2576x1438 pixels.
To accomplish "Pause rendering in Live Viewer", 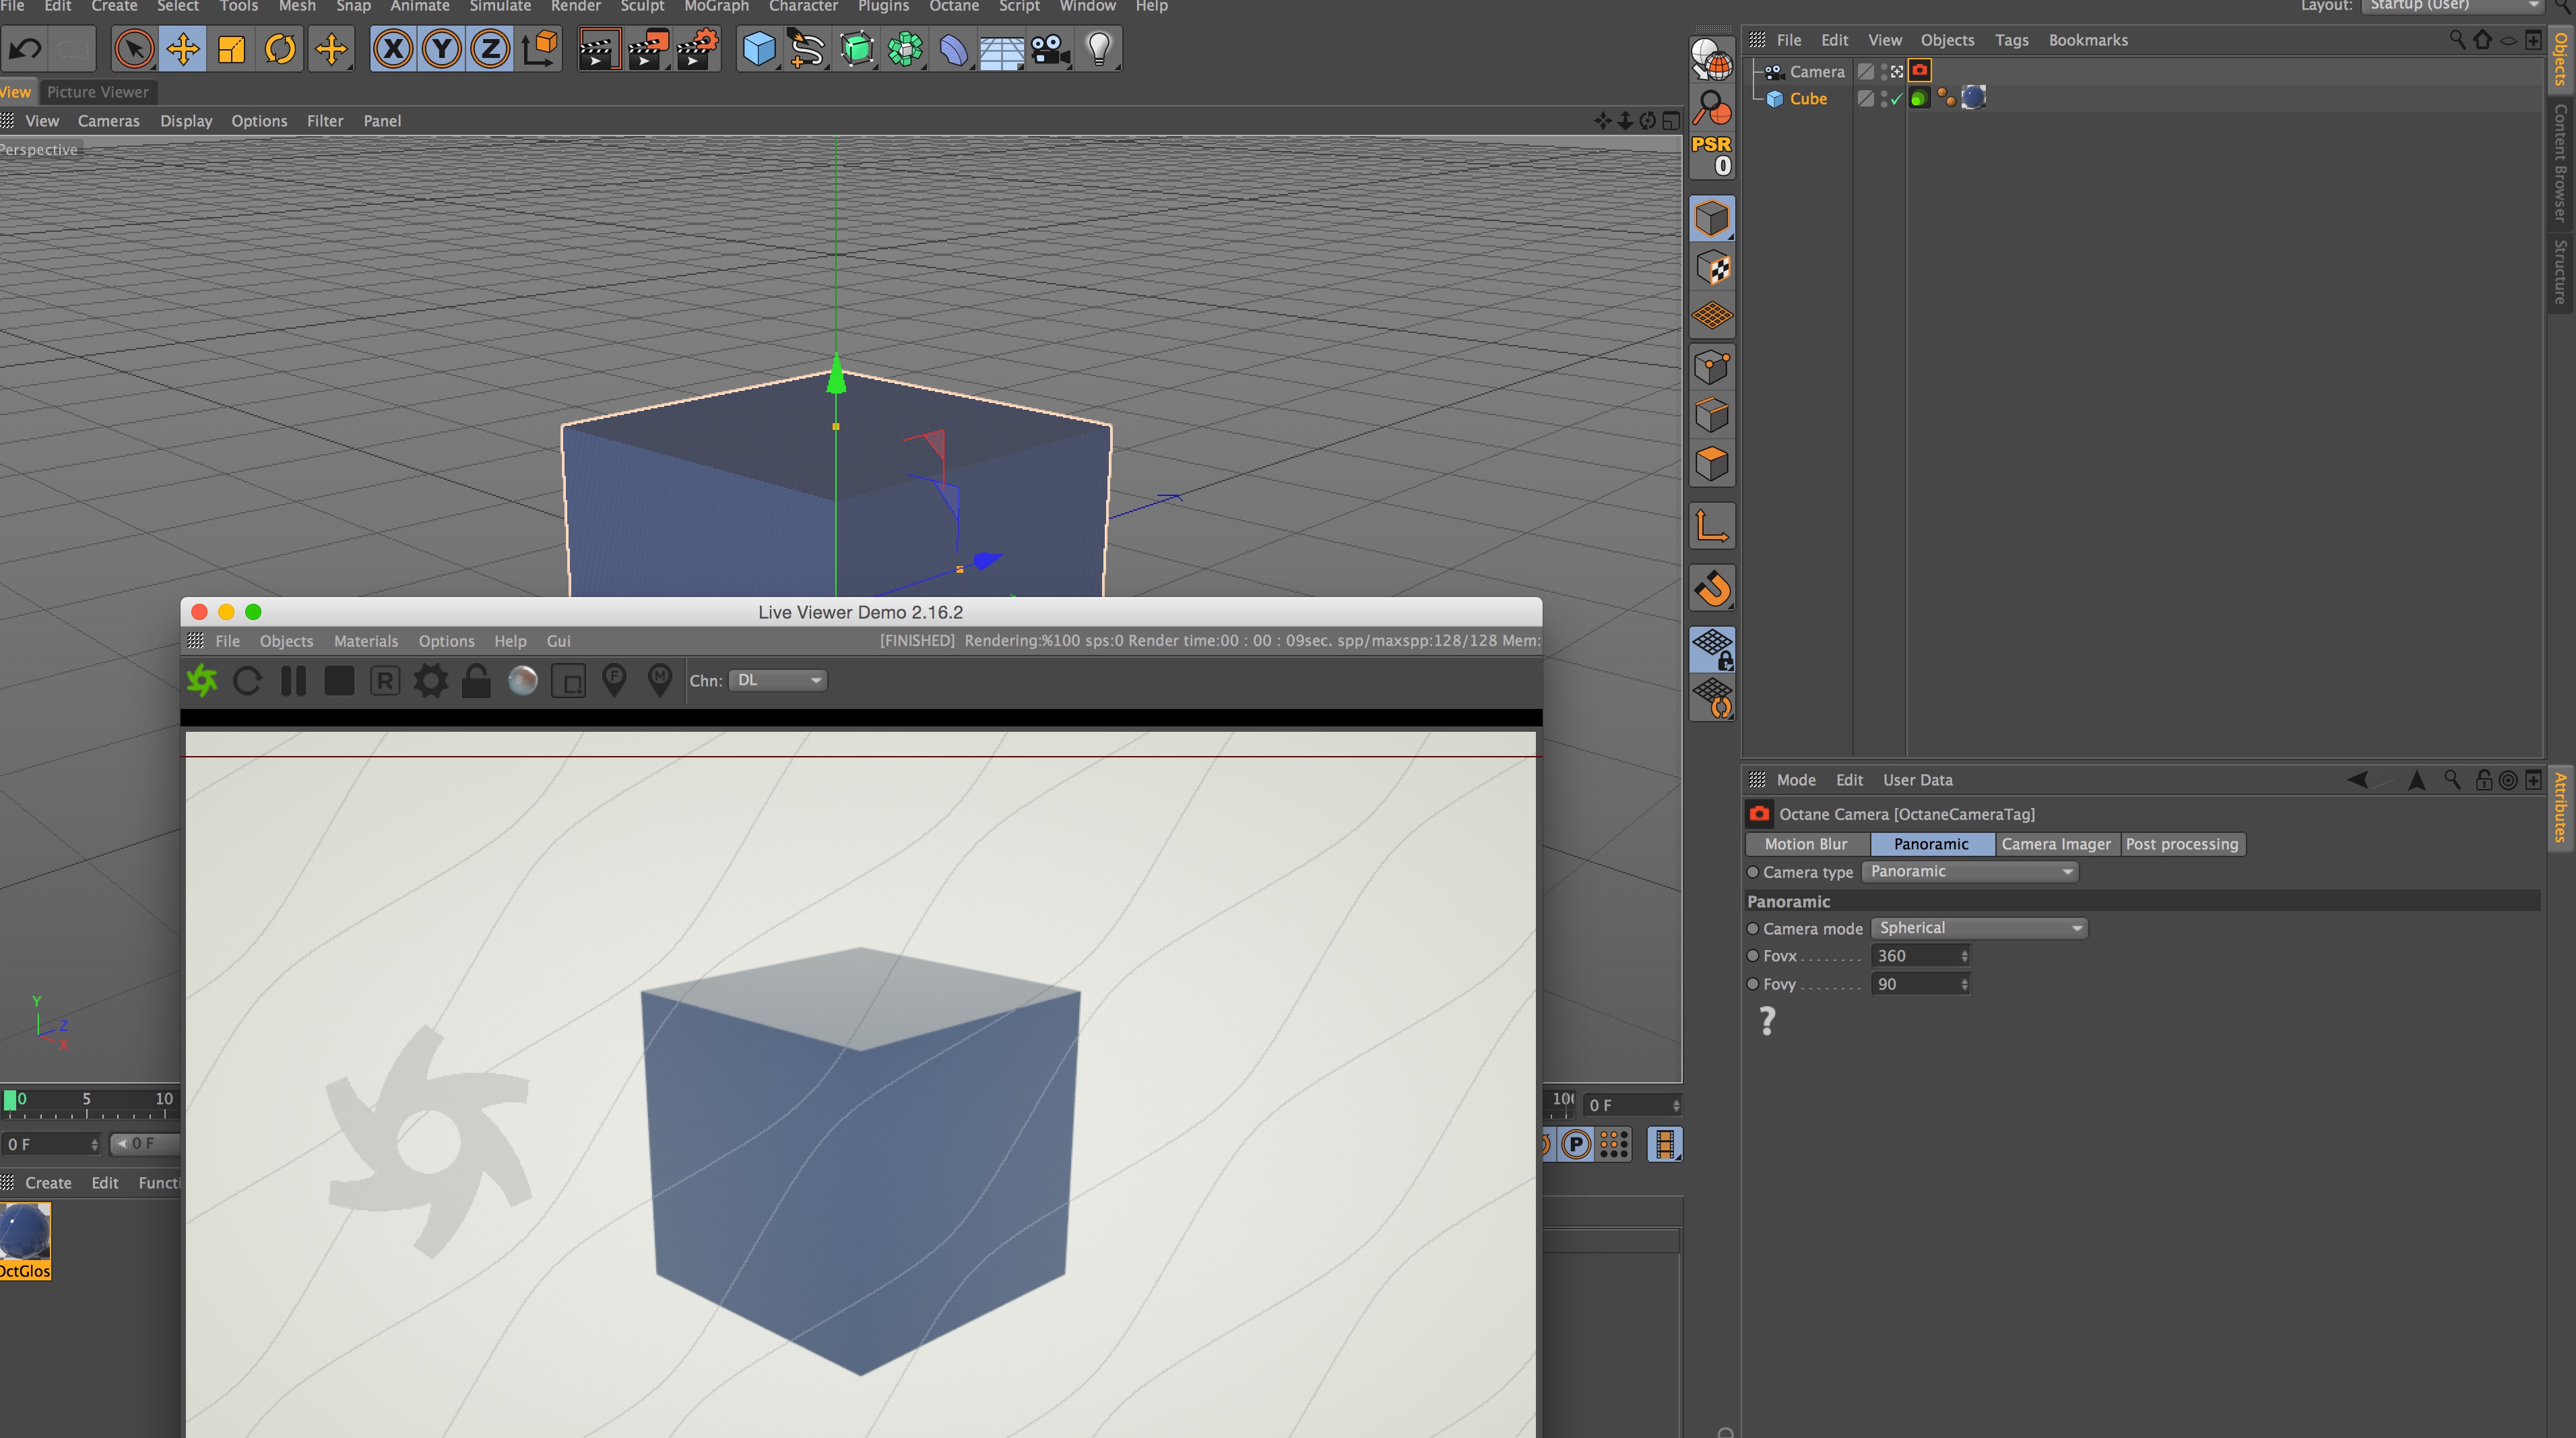I will [293, 681].
